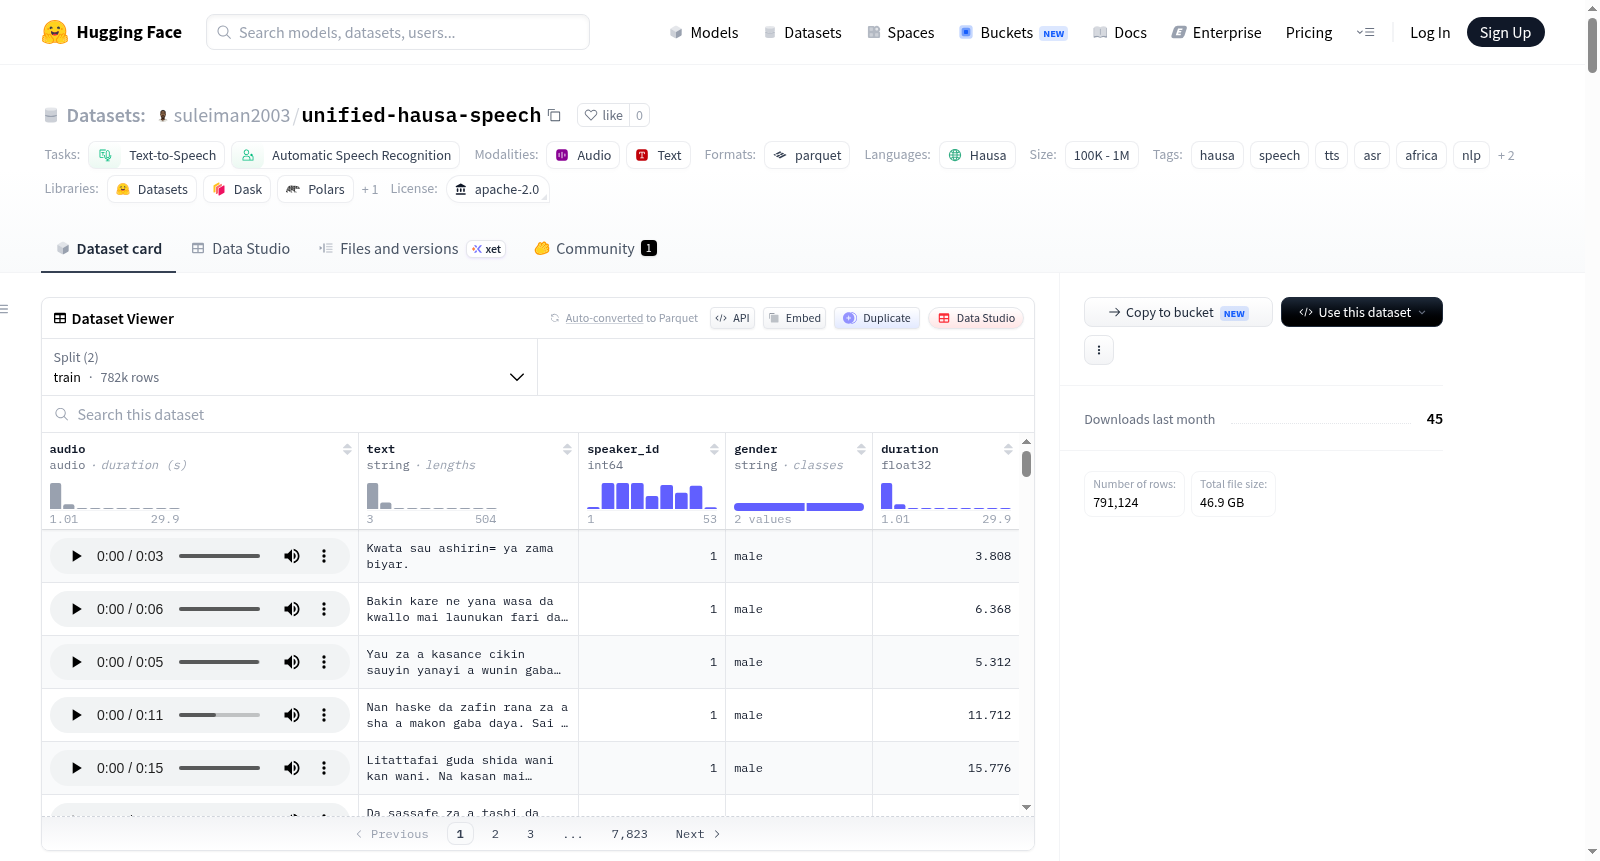Expand the navigation more-options menu
Viewport: 1600px width, 861px height.
coord(1365,32)
